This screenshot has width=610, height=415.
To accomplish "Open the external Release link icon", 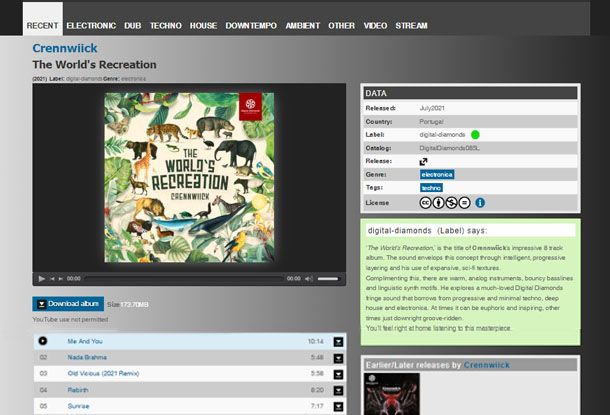I will [424, 161].
